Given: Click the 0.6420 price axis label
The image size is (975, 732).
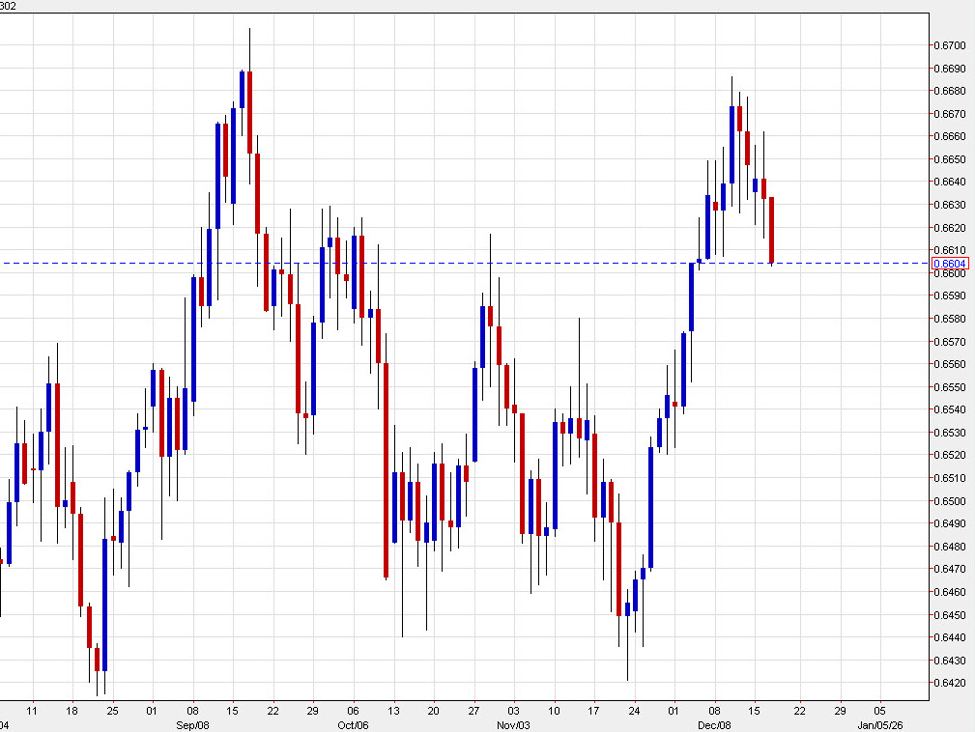Looking at the screenshot, I should pos(948,684).
